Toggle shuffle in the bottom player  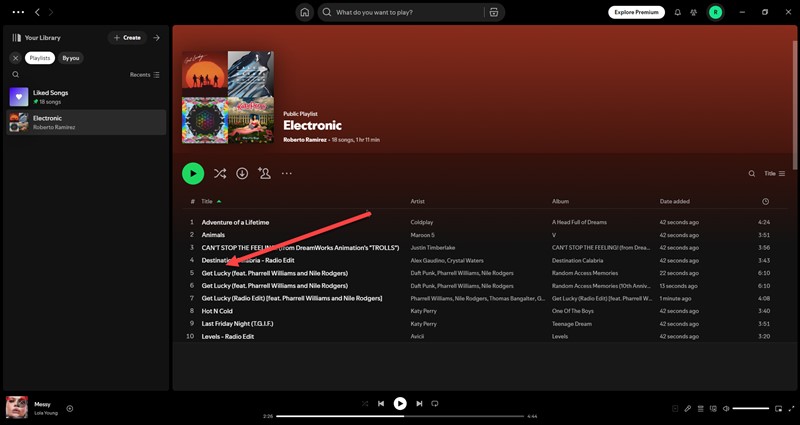click(x=365, y=404)
